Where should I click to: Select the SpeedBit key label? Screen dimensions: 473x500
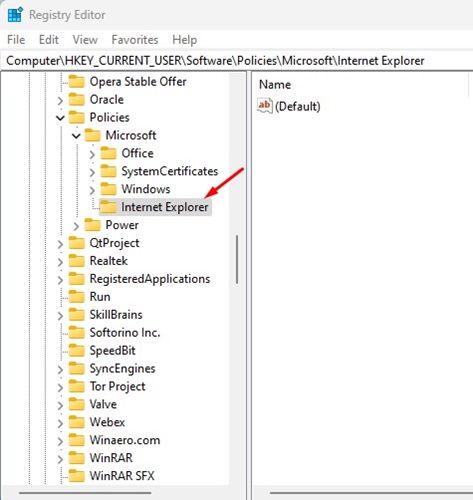[112, 351]
